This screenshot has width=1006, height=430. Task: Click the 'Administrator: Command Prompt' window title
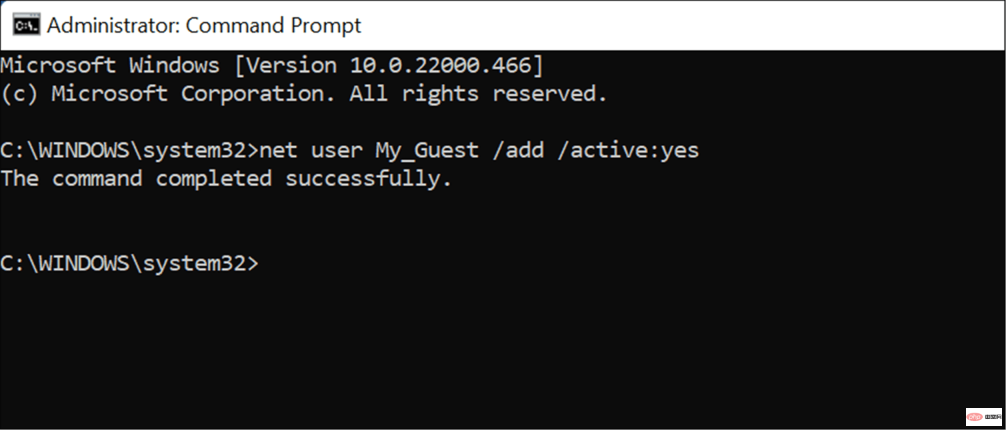204,25
